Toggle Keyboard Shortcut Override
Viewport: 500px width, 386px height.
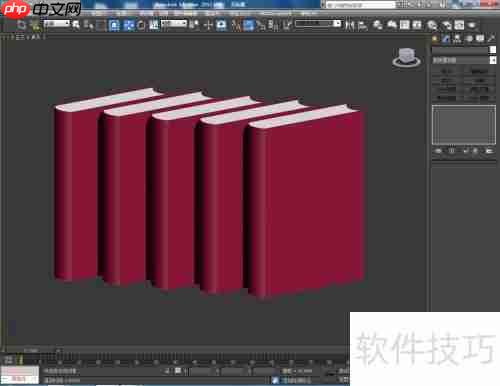[x=221, y=25]
